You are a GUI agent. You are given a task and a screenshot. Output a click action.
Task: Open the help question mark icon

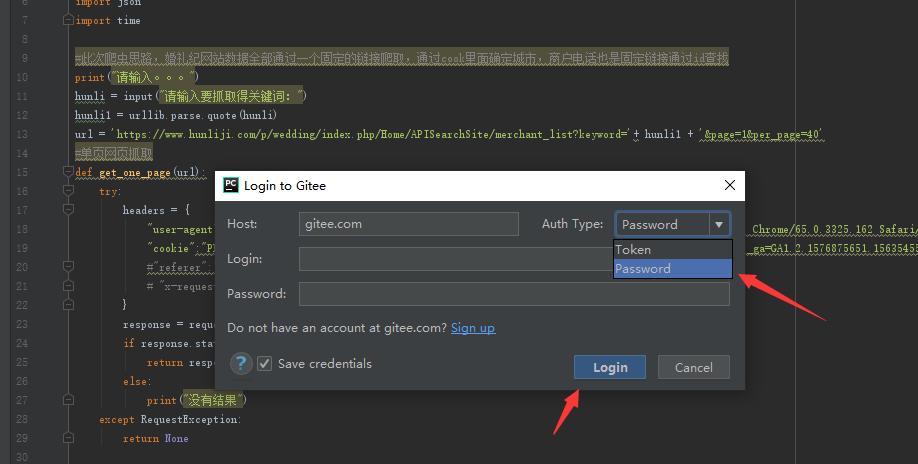[241, 363]
